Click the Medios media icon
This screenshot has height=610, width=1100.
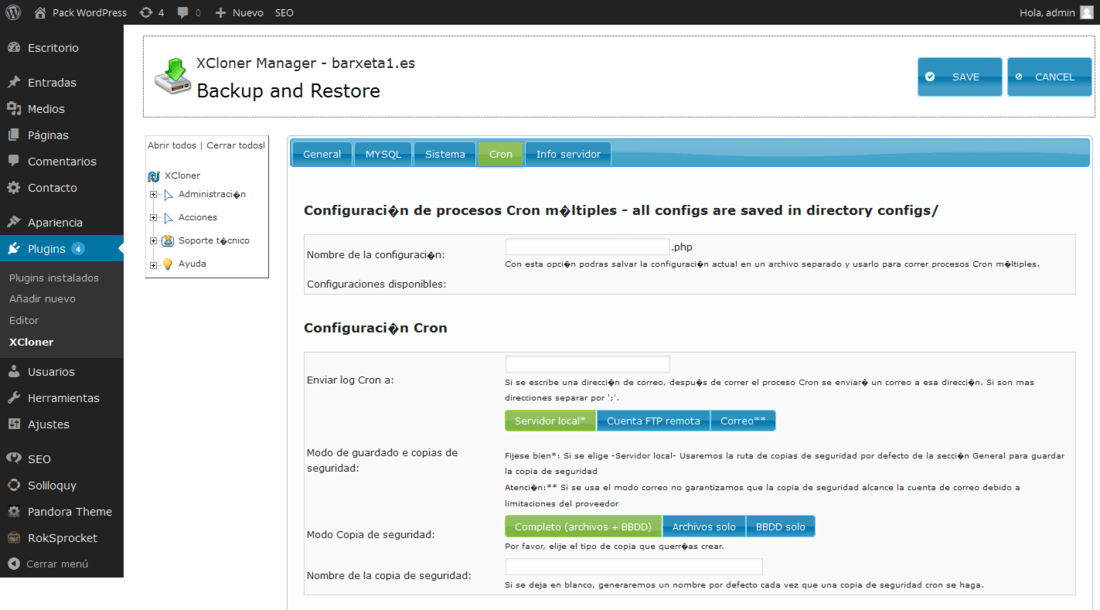tap(14, 109)
